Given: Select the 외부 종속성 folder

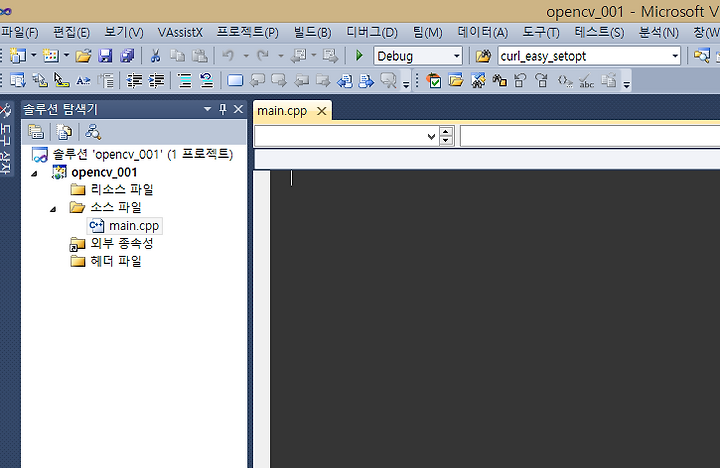Looking at the screenshot, I should 122,243.
